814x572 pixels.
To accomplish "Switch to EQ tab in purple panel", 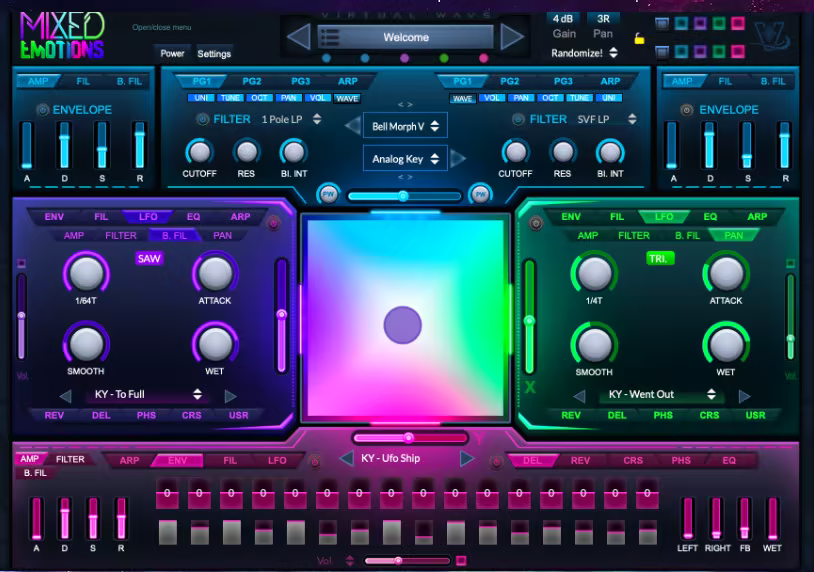I will pyautogui.click(x=193, y=216).
